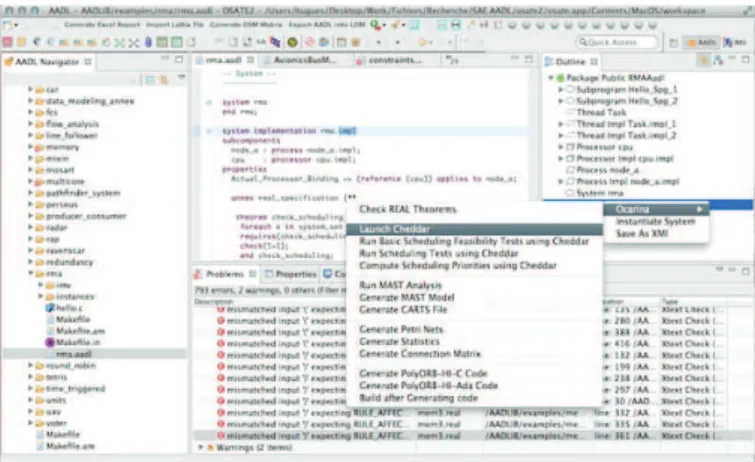Choose Save As XMI
Image resolution: width=755 pixels, height=462 pixels.
[641, 234]
